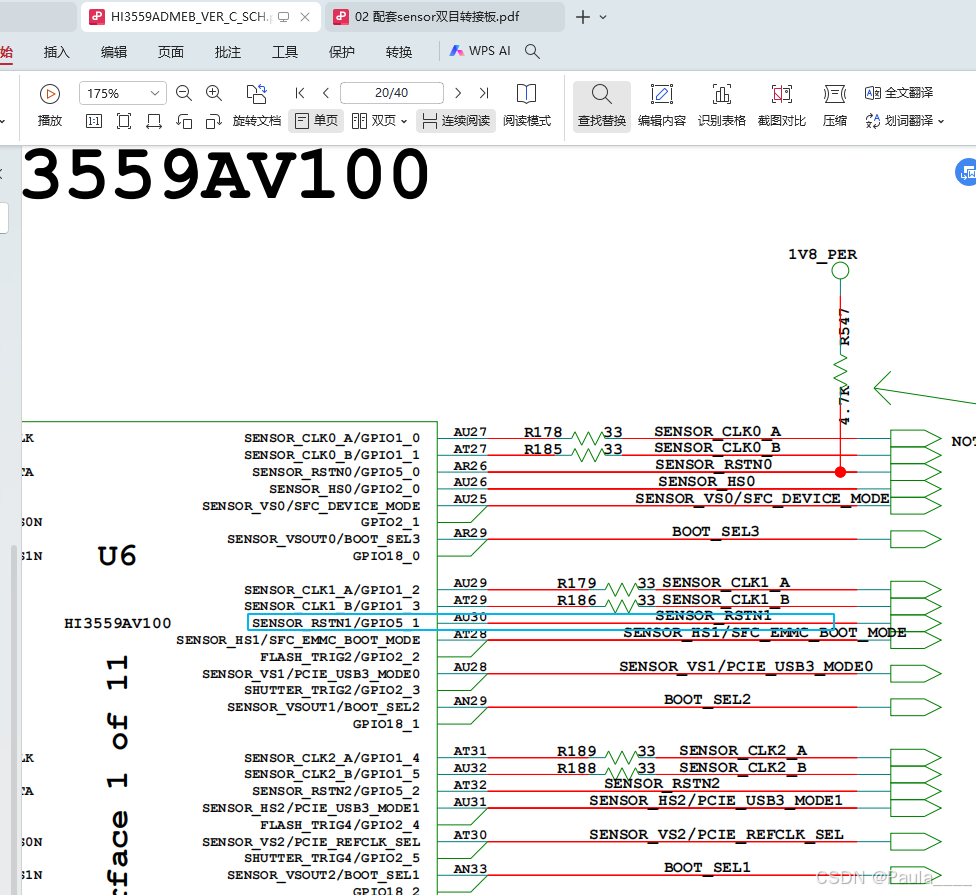Click the 1V8_PER power label
This screenshot has height=895, width=976.
[x=822, y=255]
